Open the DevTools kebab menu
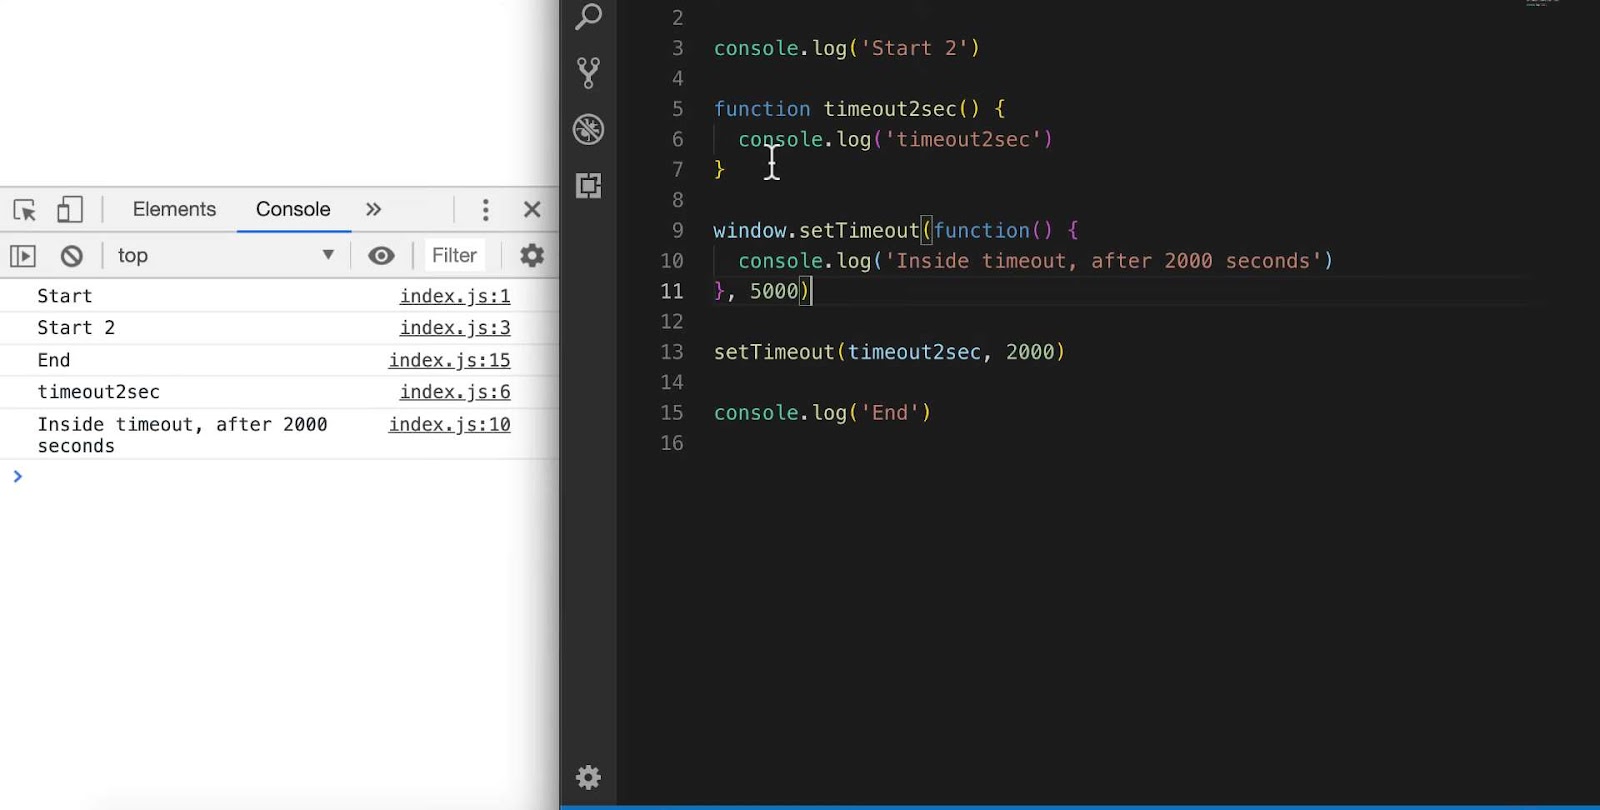 tap(485, 210)
